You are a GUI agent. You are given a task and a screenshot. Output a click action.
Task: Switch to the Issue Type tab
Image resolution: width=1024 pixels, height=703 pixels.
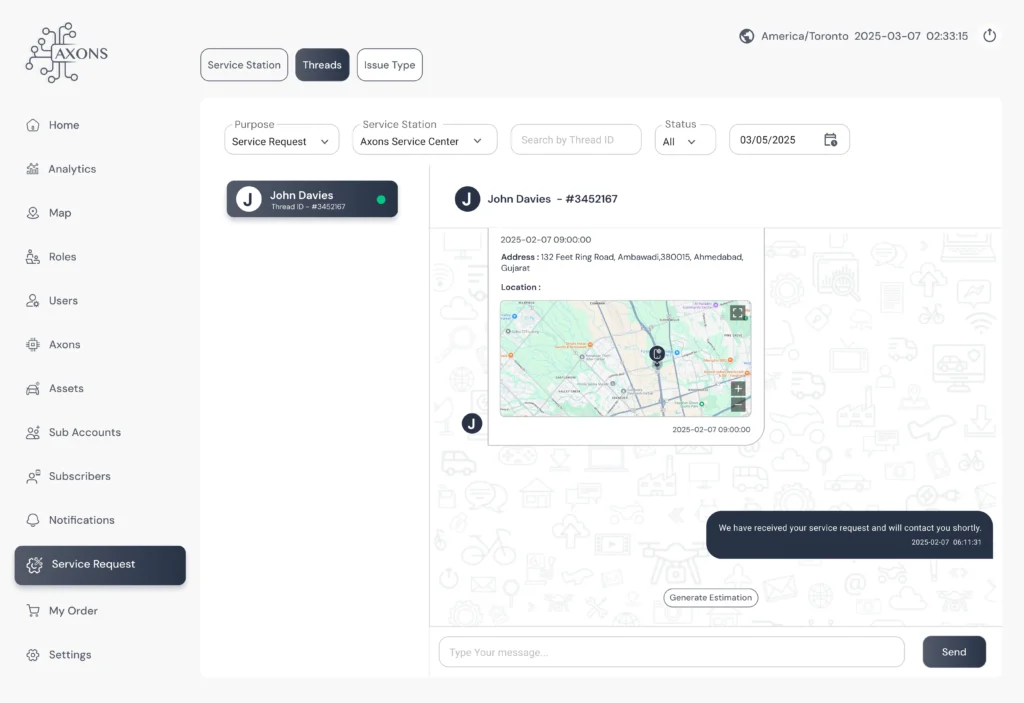389,65
